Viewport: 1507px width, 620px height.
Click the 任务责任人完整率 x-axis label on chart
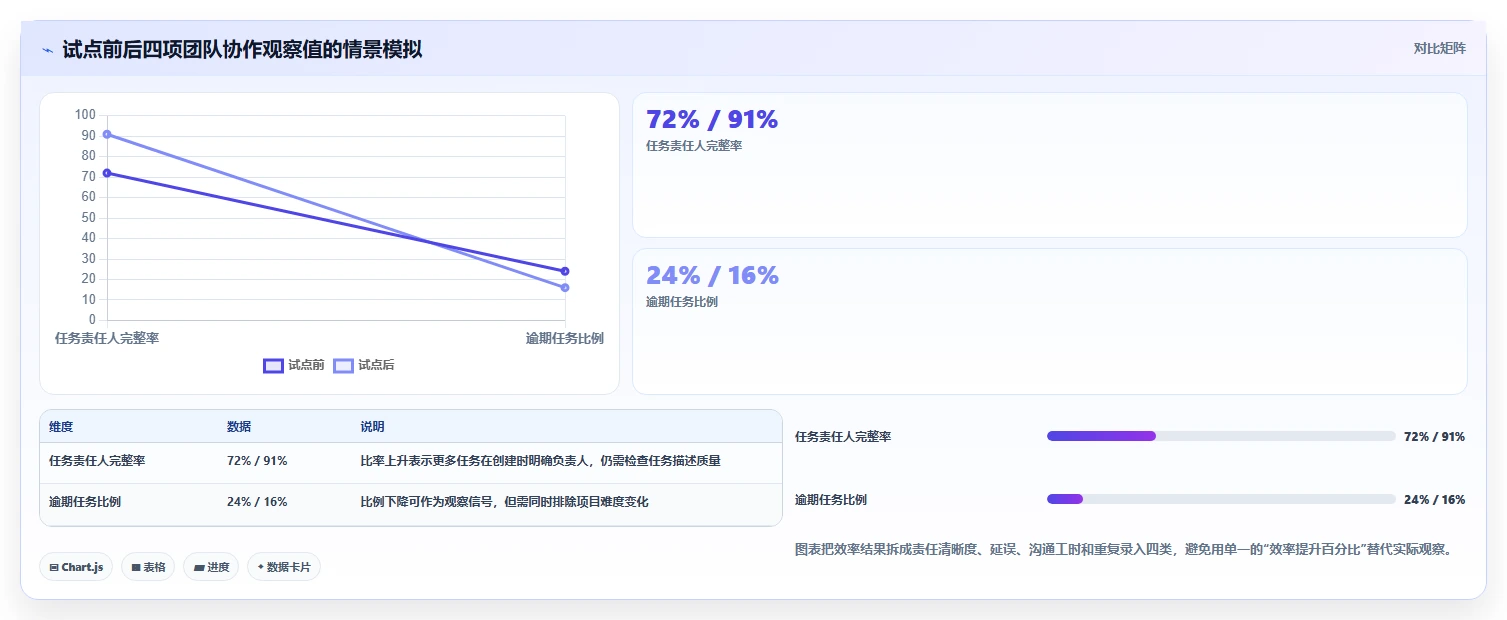pyautogui.click(x=107, y=338)
